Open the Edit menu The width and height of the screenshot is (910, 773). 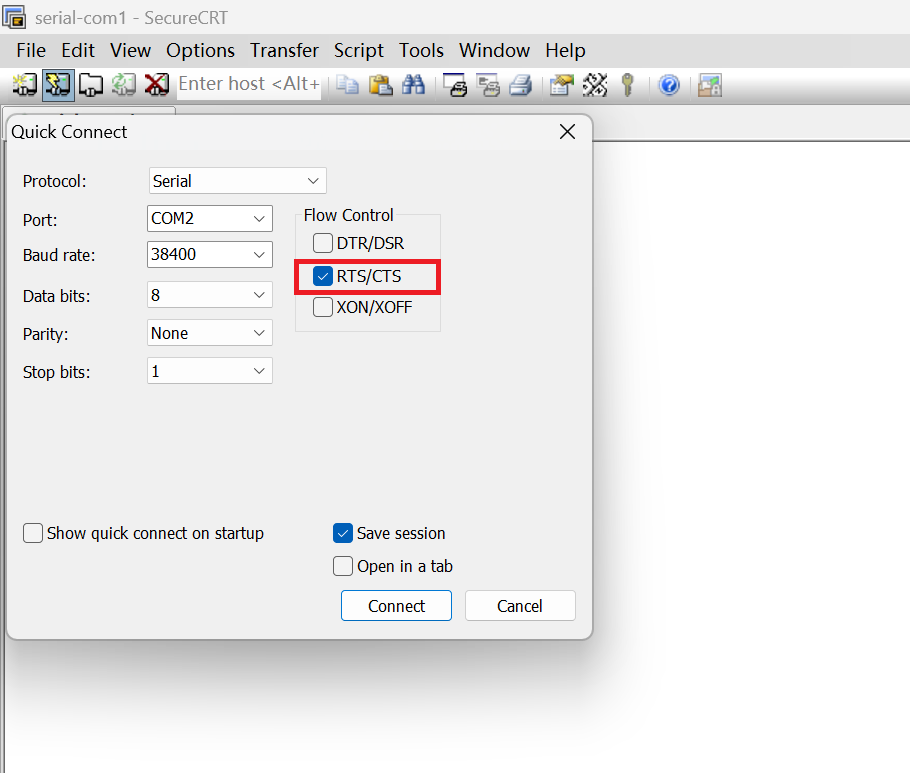(x=78, y=50)
